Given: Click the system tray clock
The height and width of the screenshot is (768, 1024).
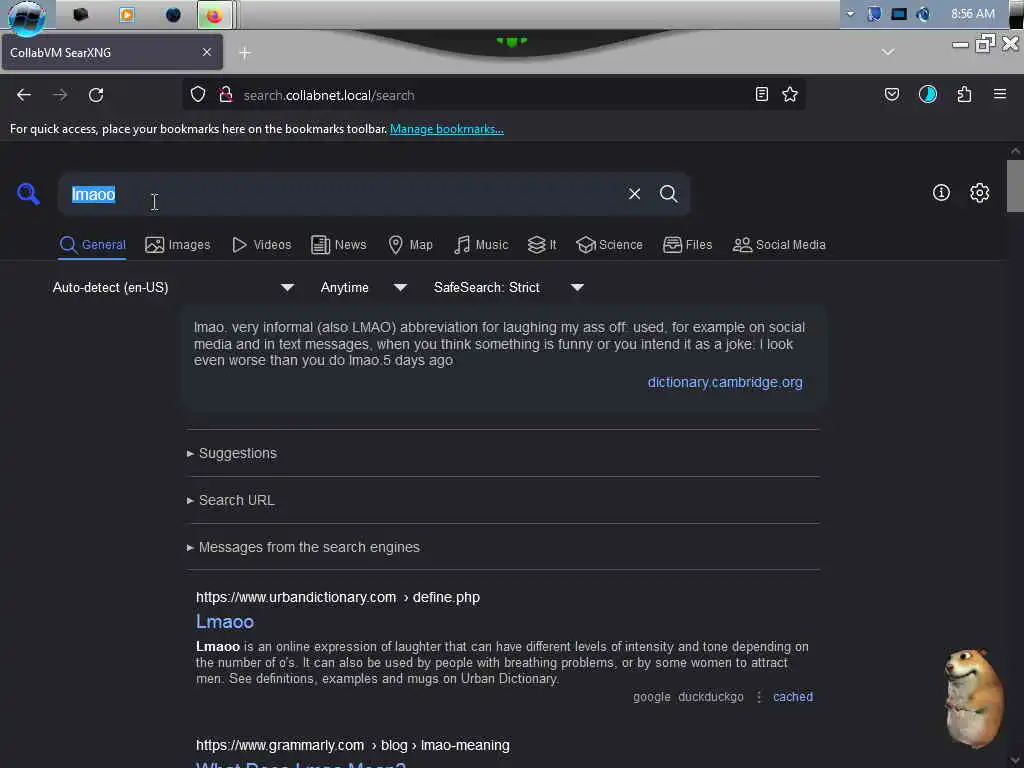Looking at the screenshot, I should (972, 14).
